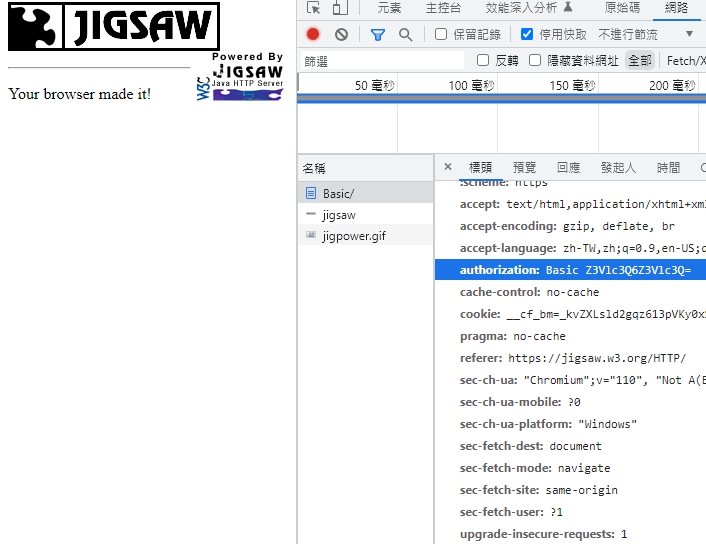
Task: Click the 'Your browser made it!' text
Action: [80, 94]
